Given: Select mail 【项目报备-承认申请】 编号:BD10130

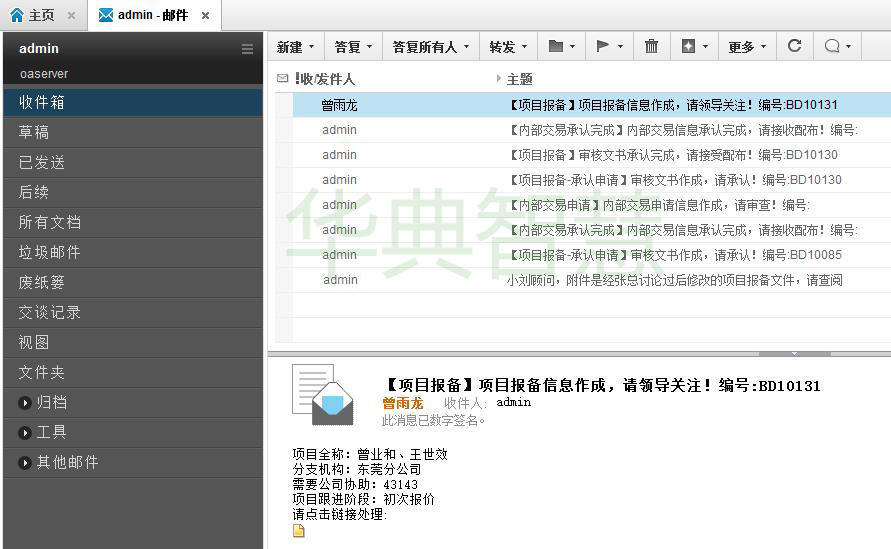Looking at the screenshot, I should click(x=592, y=180).
